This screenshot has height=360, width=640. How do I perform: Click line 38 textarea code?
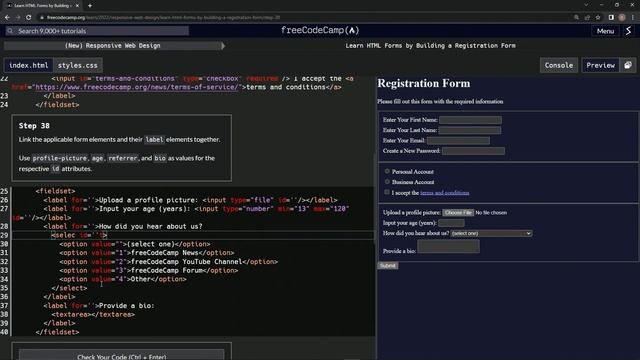93,314
